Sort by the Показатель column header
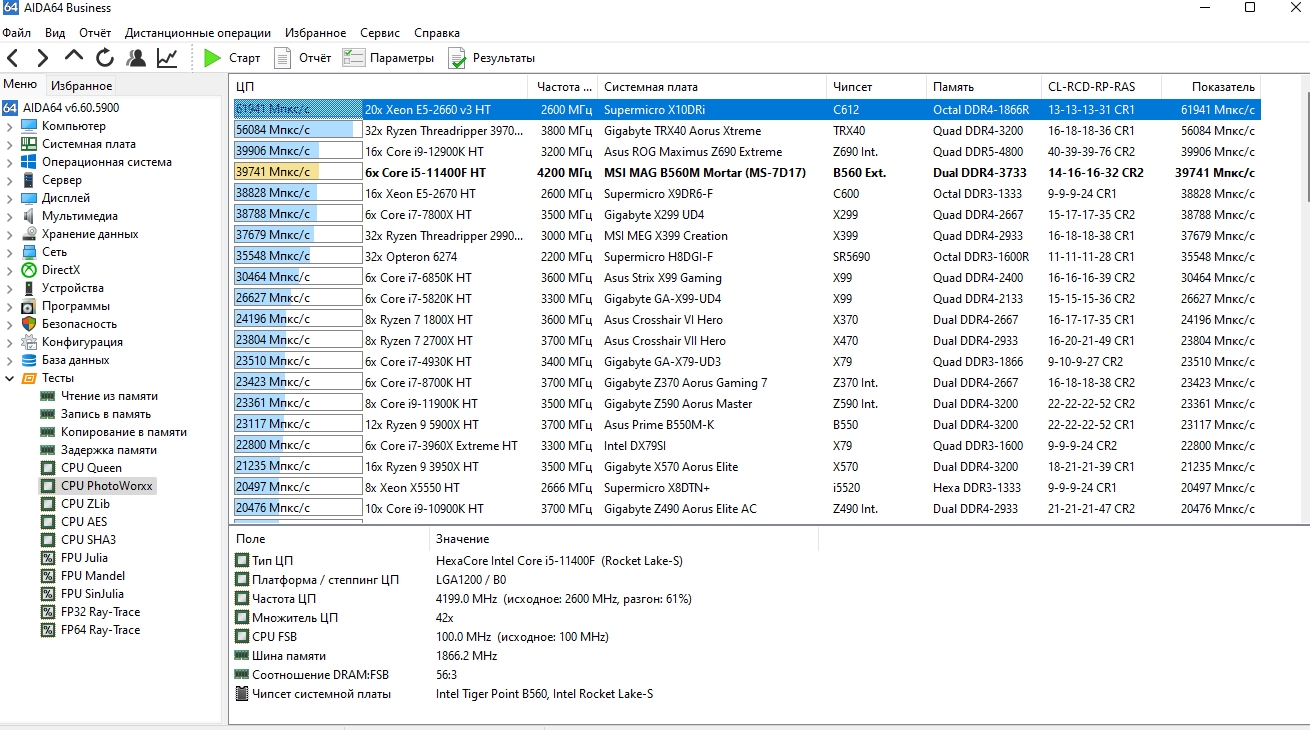This screenshot has height=730, width=1310. [x=1211, y=87]
